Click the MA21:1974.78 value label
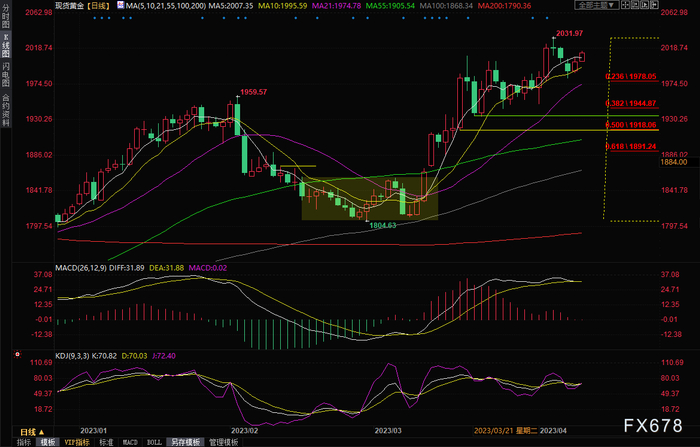The image size is (700, 447). pyautogui.click(x=337, y=6)
